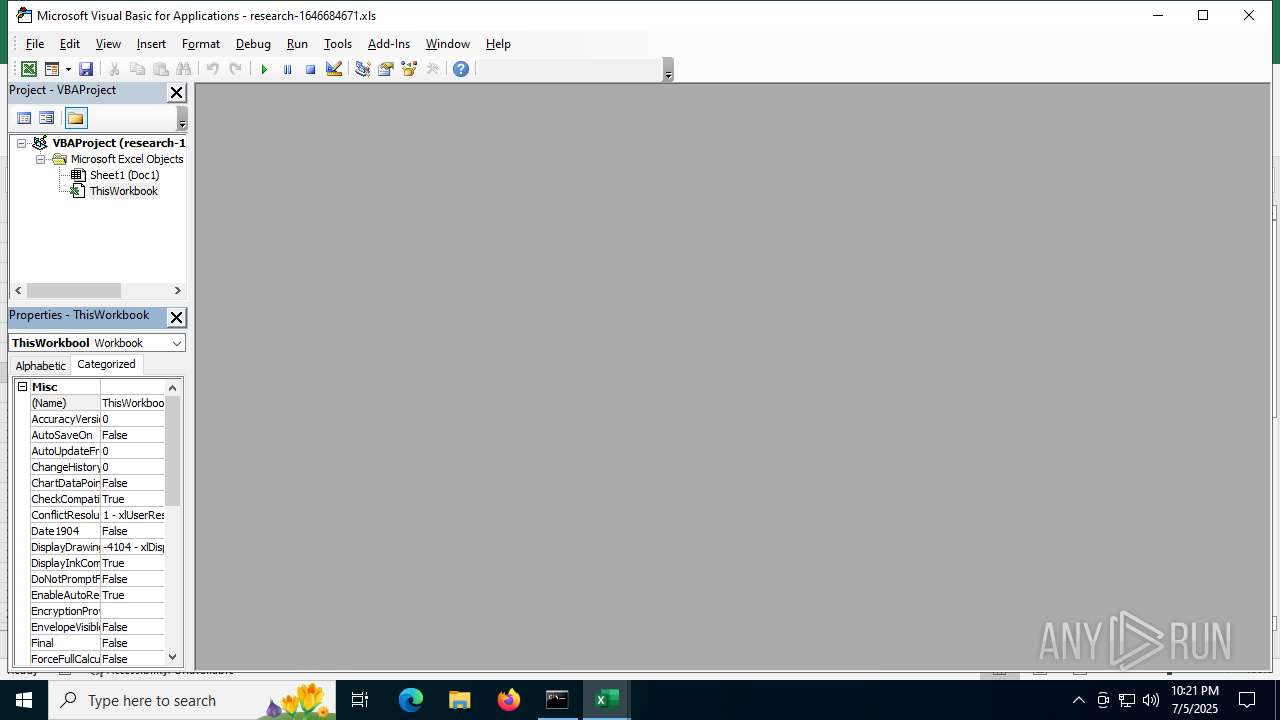
Task: Select the ConflictResolution property value
Action: coord(132,515)
